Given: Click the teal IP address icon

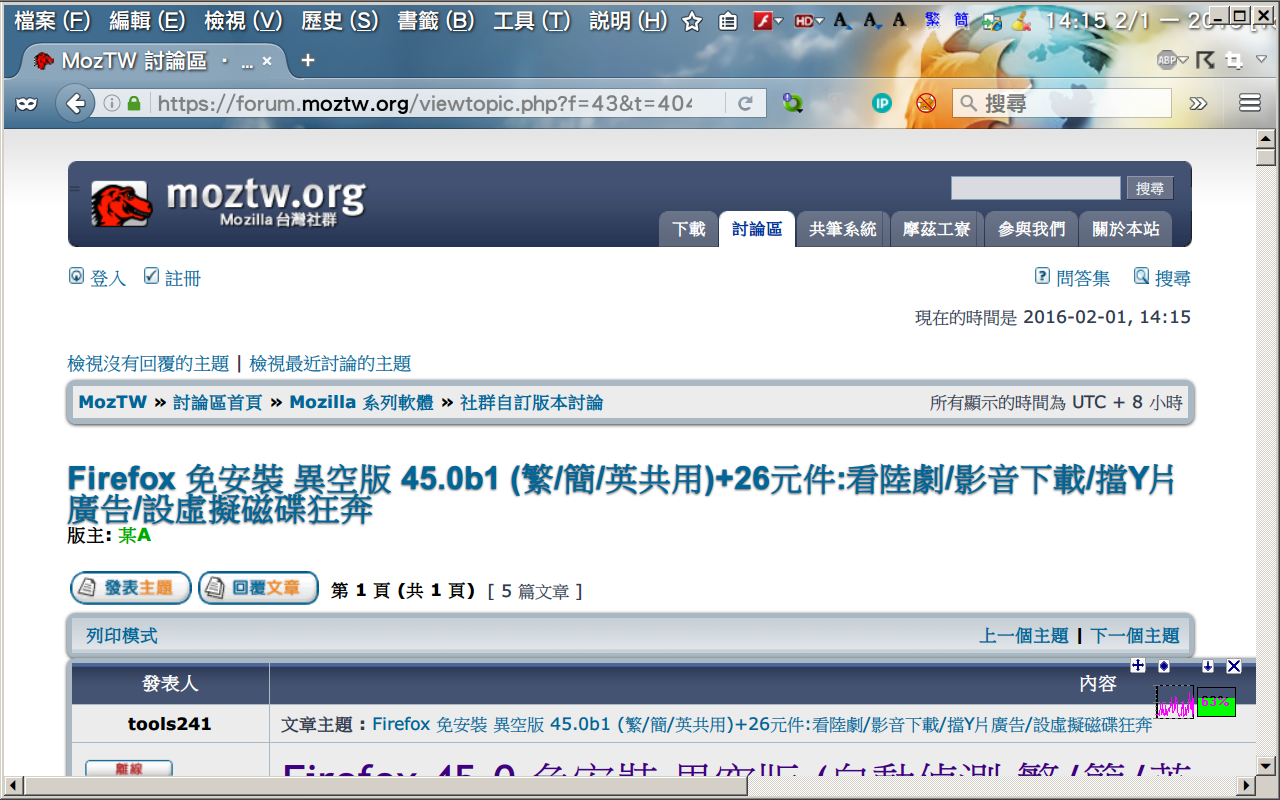Looking at the screenshot, I should tap(881, 103).
